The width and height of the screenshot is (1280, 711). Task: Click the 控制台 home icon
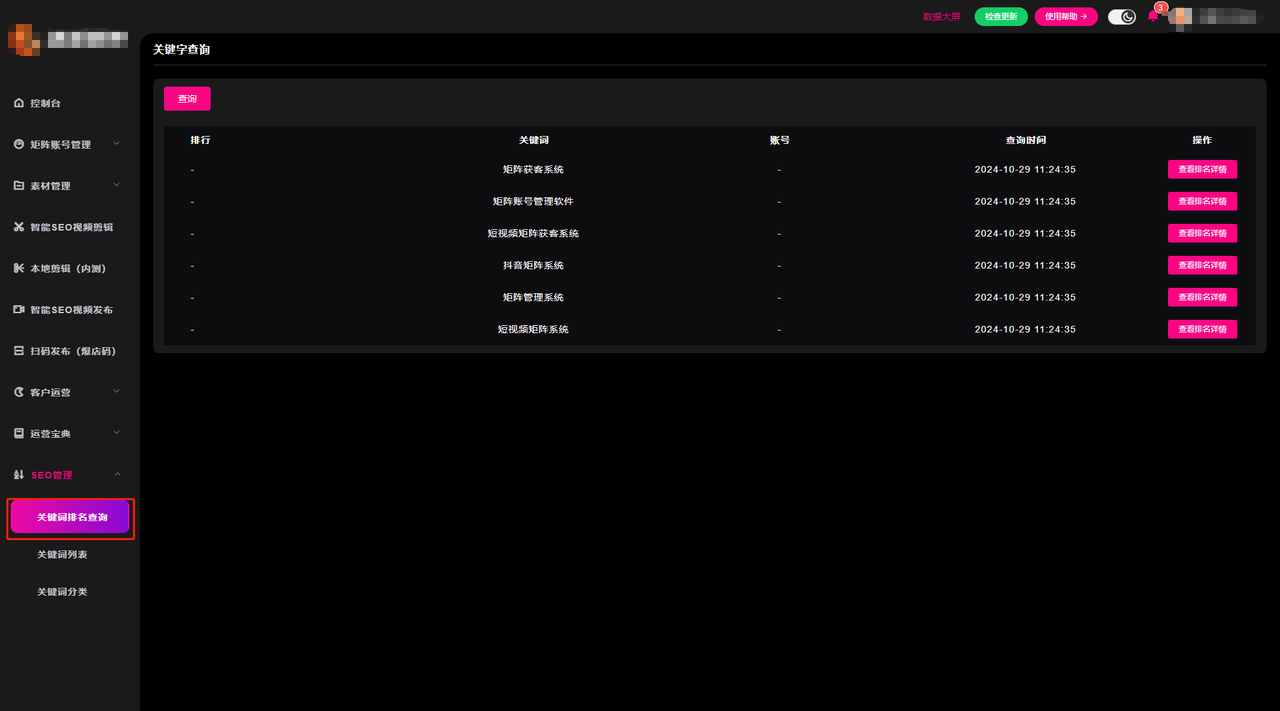[x=19, y=103]
